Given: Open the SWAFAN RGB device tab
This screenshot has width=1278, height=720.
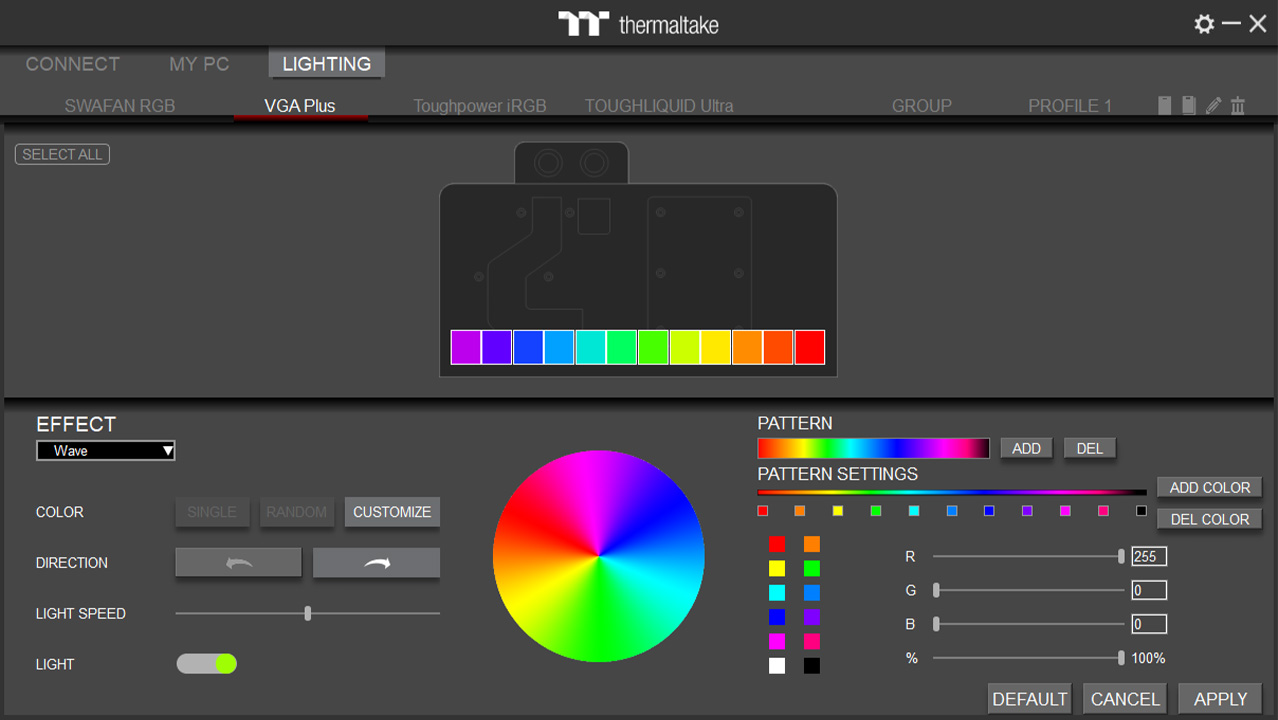Looking at the screenshot, I should point(120,106).
